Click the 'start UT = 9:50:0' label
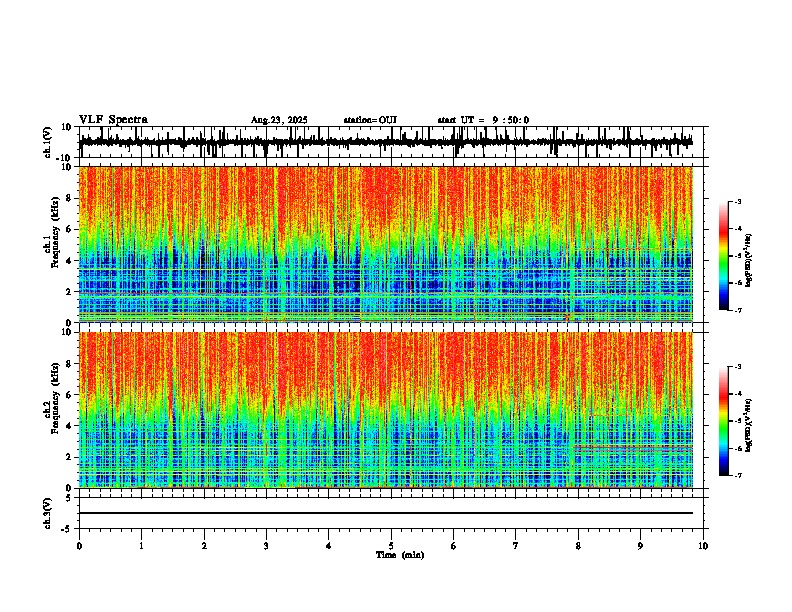This screenshot has width=792, height=612. (483, 120)
